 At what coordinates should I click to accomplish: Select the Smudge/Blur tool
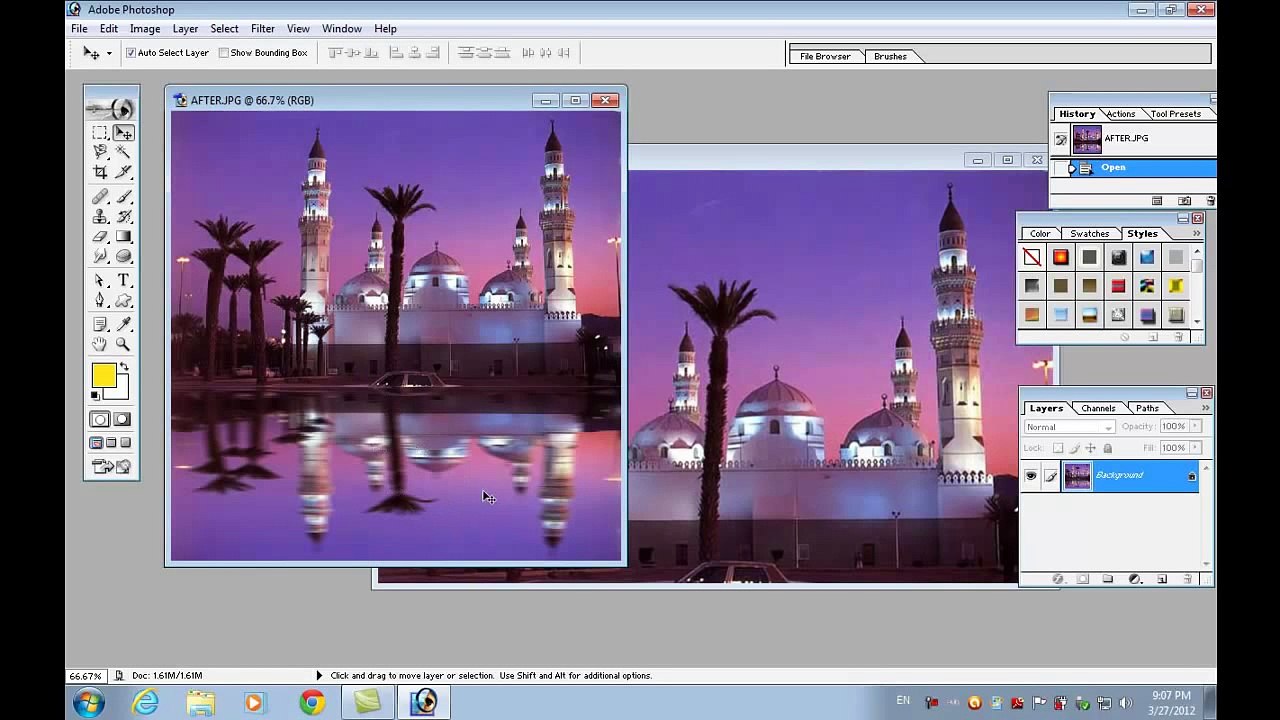(100, 256)
